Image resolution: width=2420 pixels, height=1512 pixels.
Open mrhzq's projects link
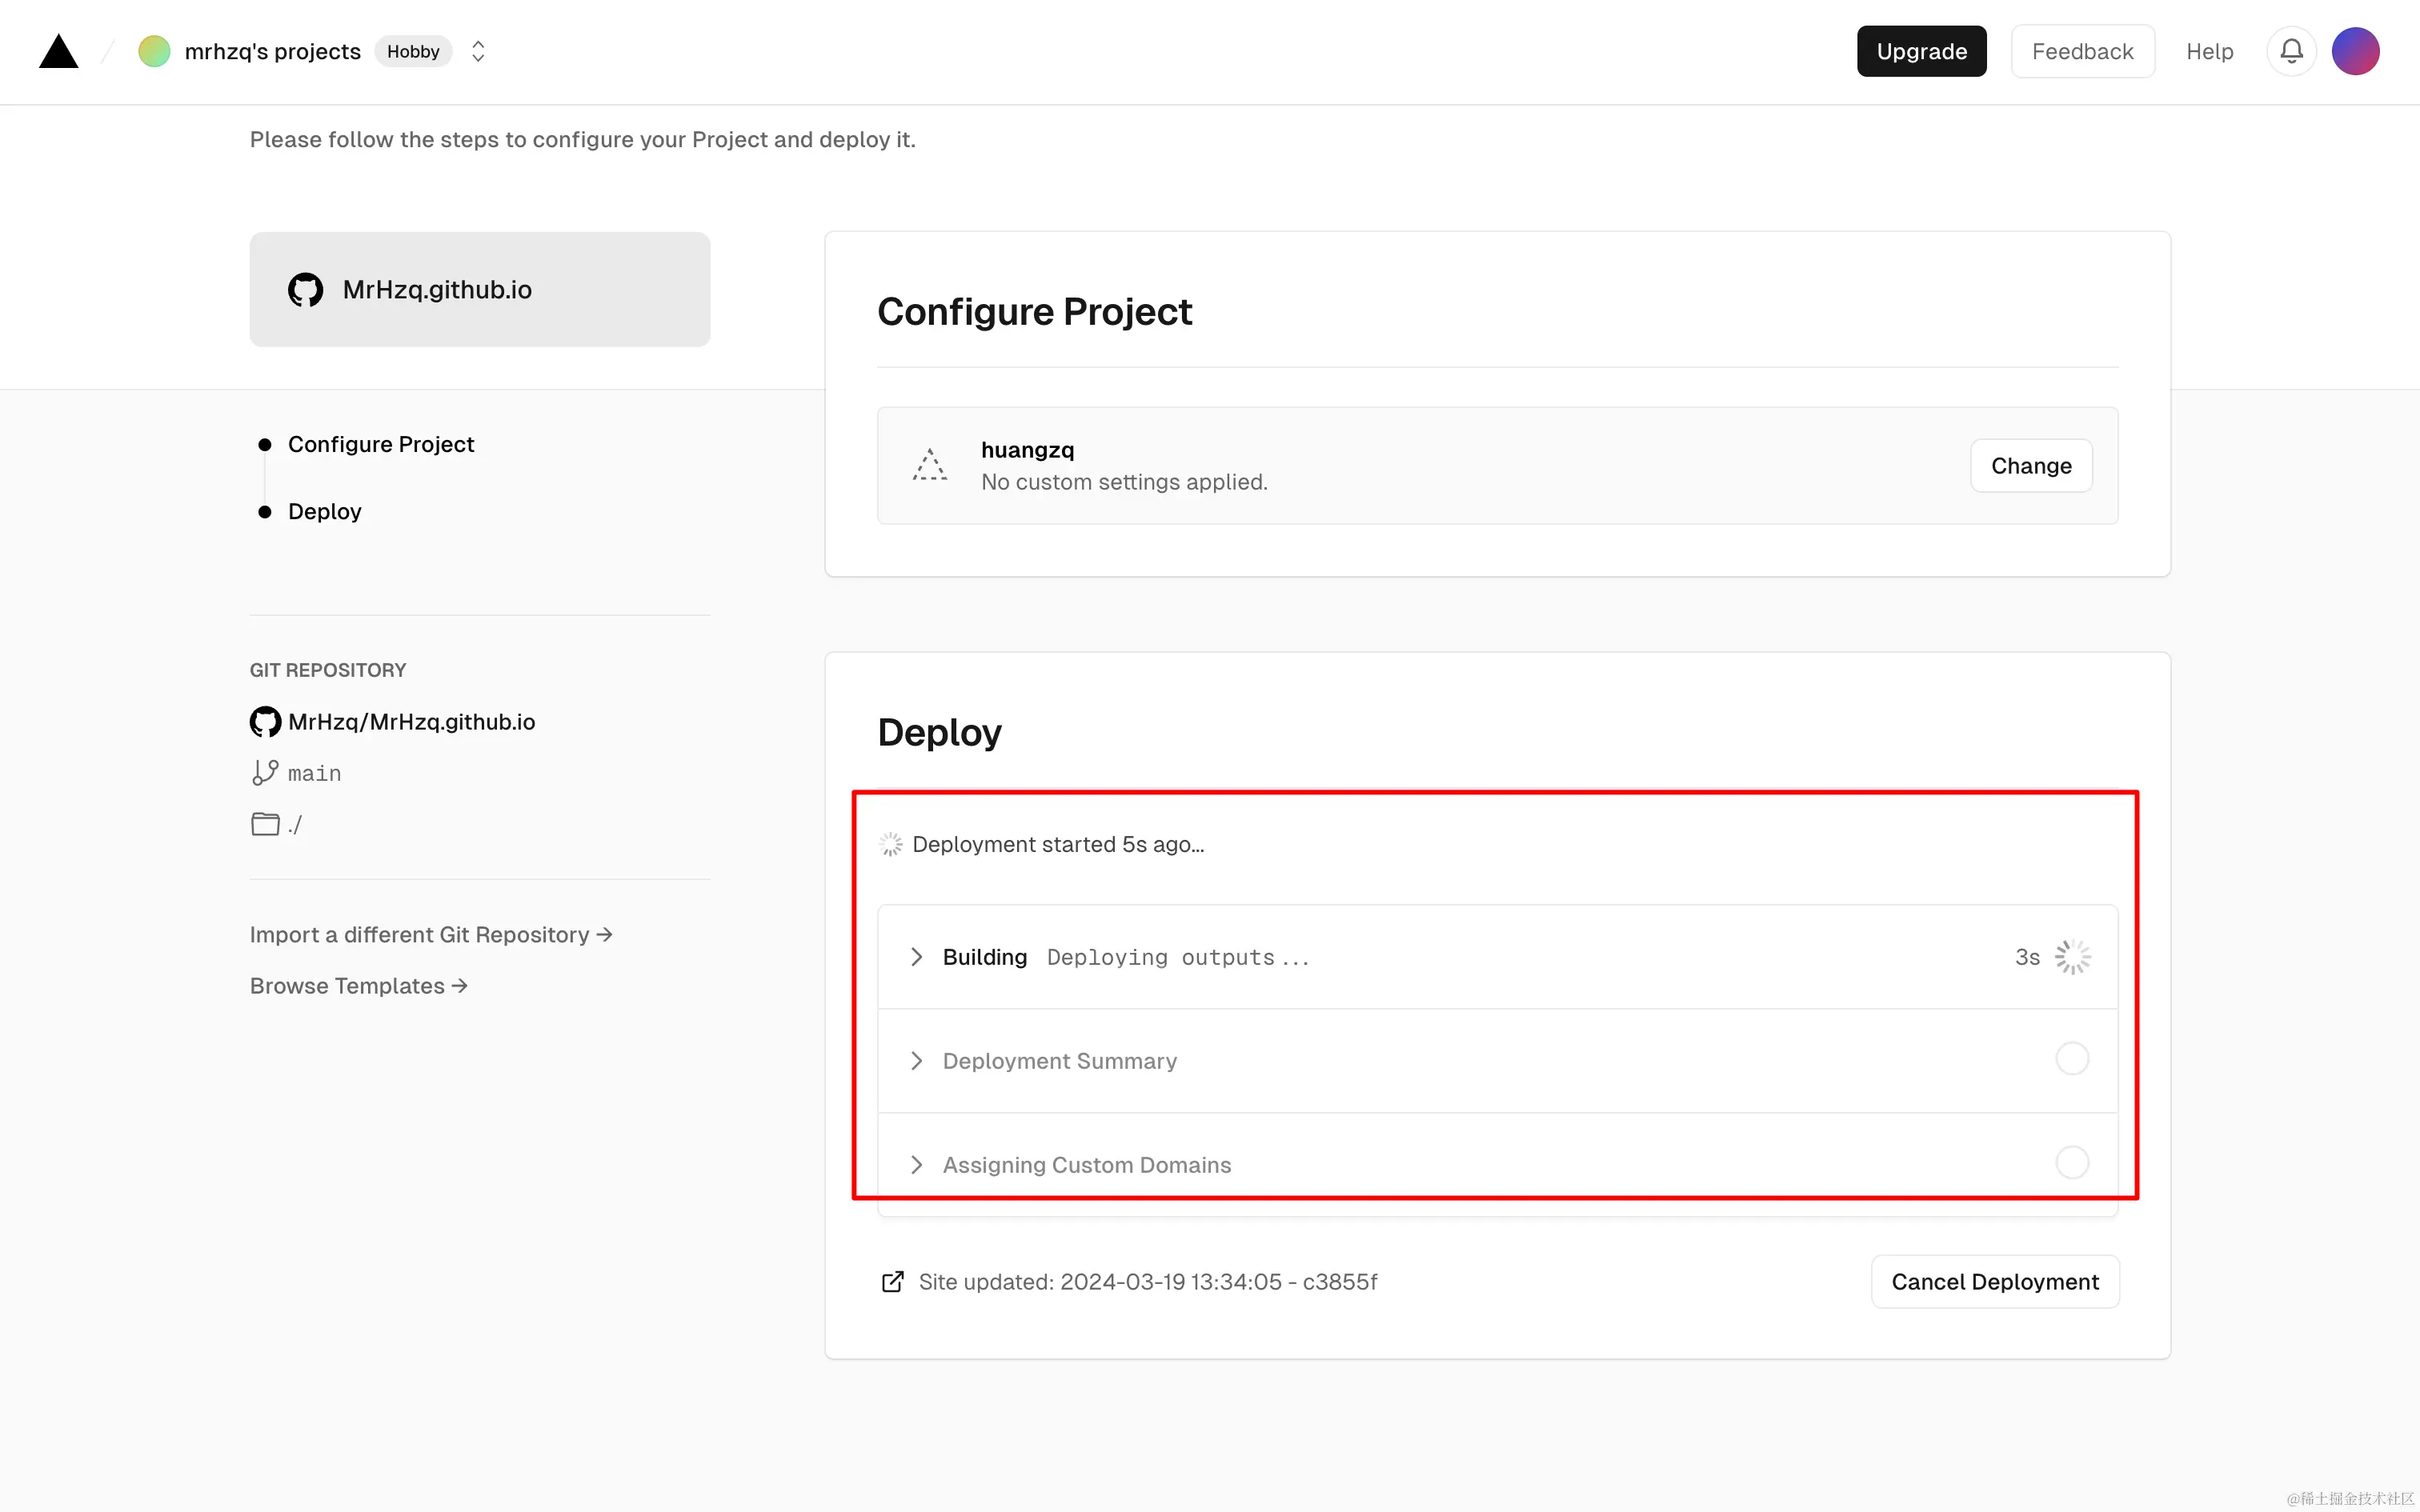[x=272, y=51]
